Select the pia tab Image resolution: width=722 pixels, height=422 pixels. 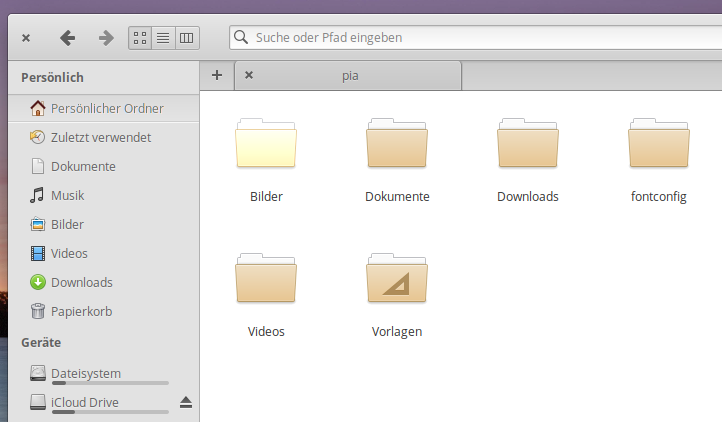(350, 75)
